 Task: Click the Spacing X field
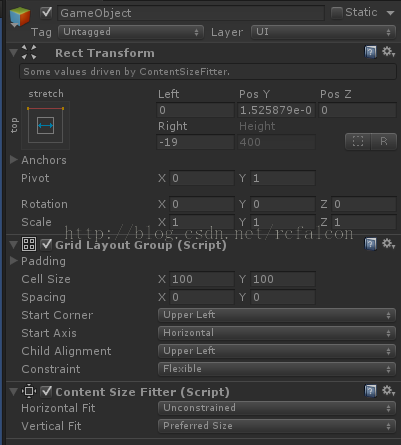click(202, 297)
